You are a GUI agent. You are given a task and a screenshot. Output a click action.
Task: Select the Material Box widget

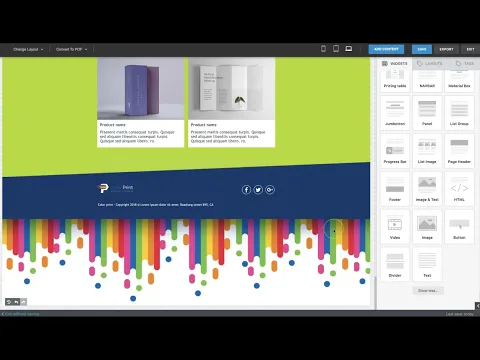pyautogui.click(x=459, y=80)
